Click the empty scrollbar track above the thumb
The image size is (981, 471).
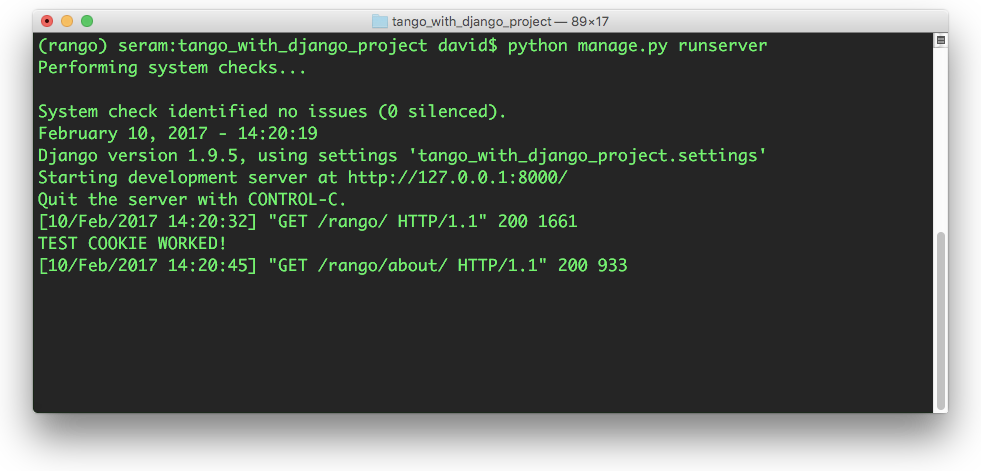(940, 138)
